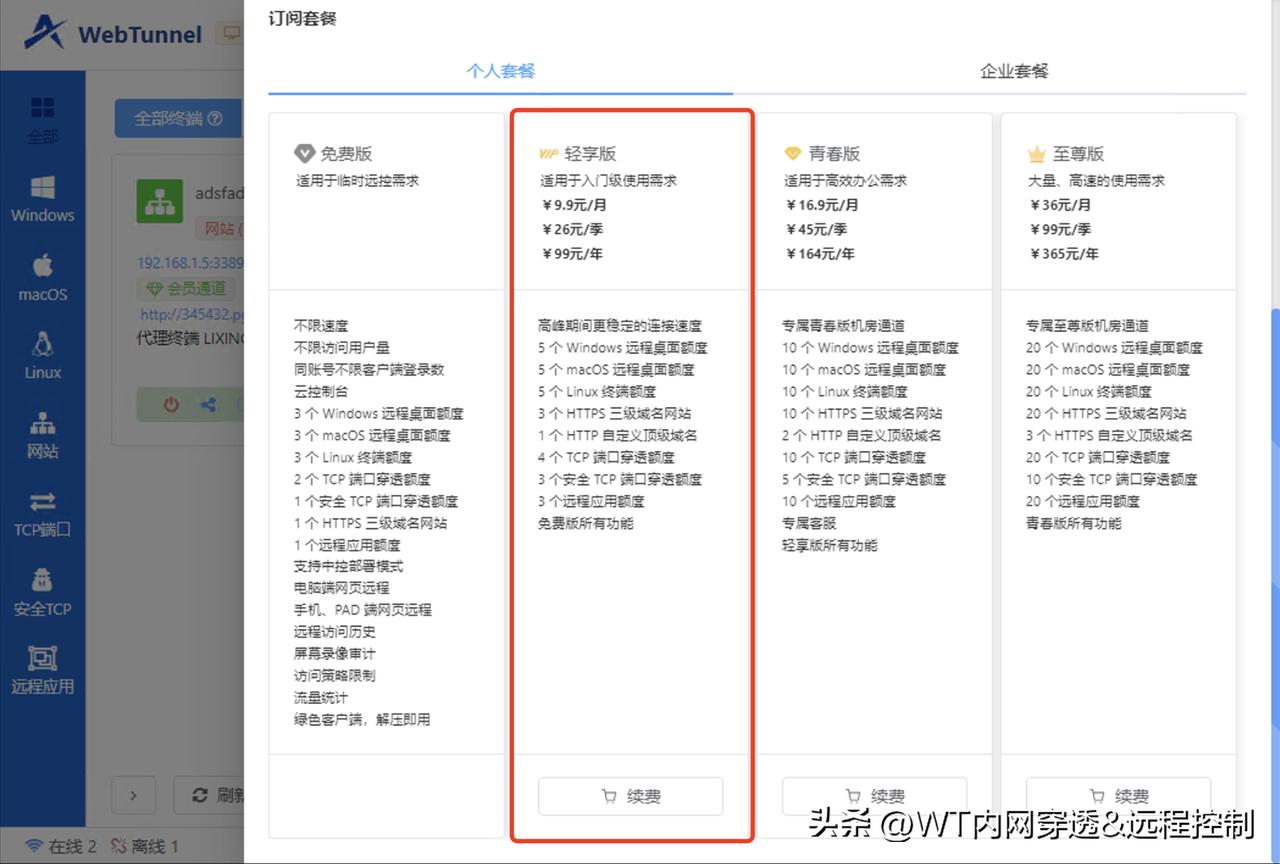This screenshot has height=864, width=1280.
Task: Open the 网站 (Website) panel in sidebar
Action: pos(41,435)
